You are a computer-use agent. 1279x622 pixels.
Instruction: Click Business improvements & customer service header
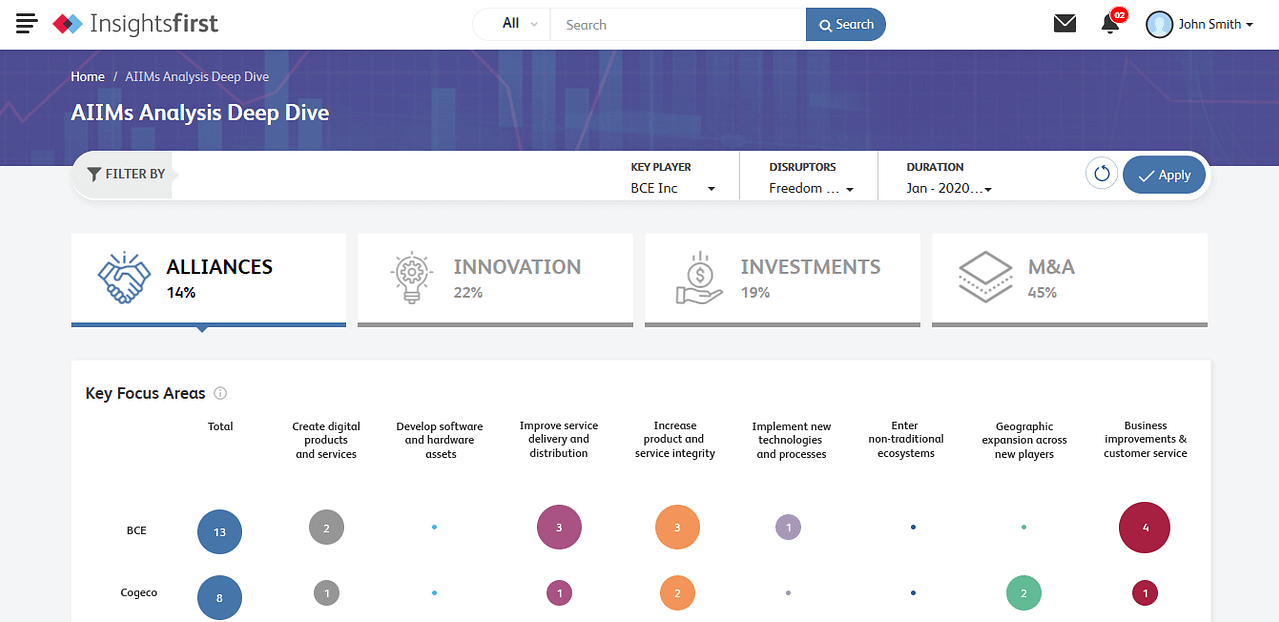coord(1145,439)
